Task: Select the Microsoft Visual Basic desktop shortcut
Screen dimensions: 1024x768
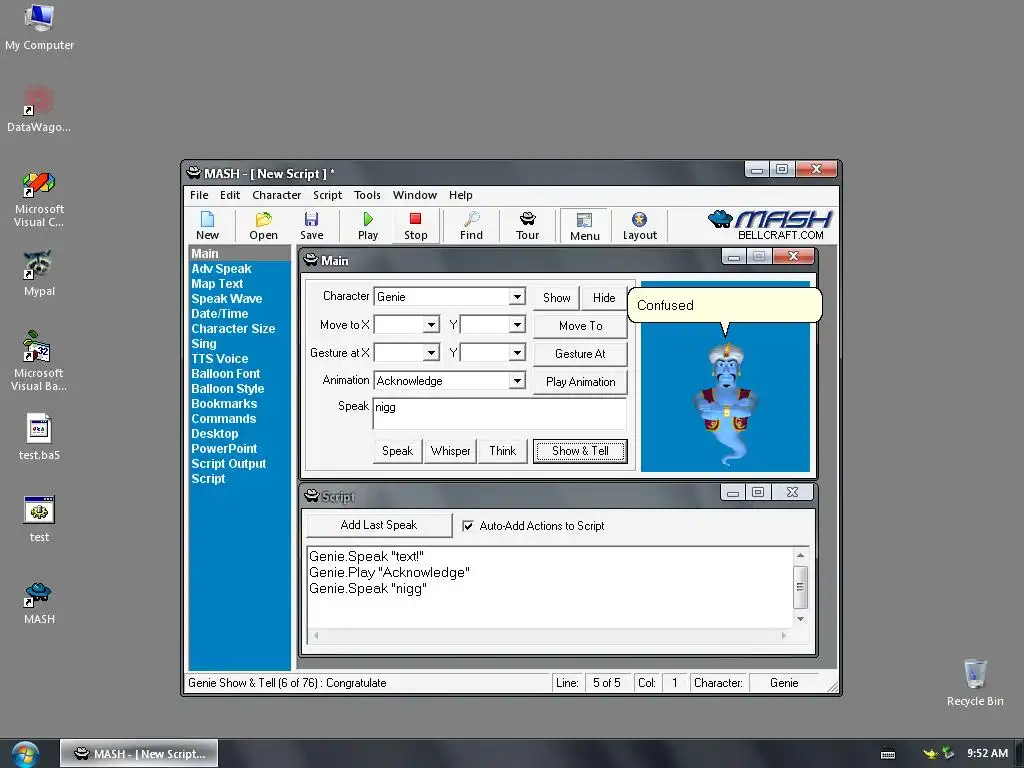Action: [39, 360]
